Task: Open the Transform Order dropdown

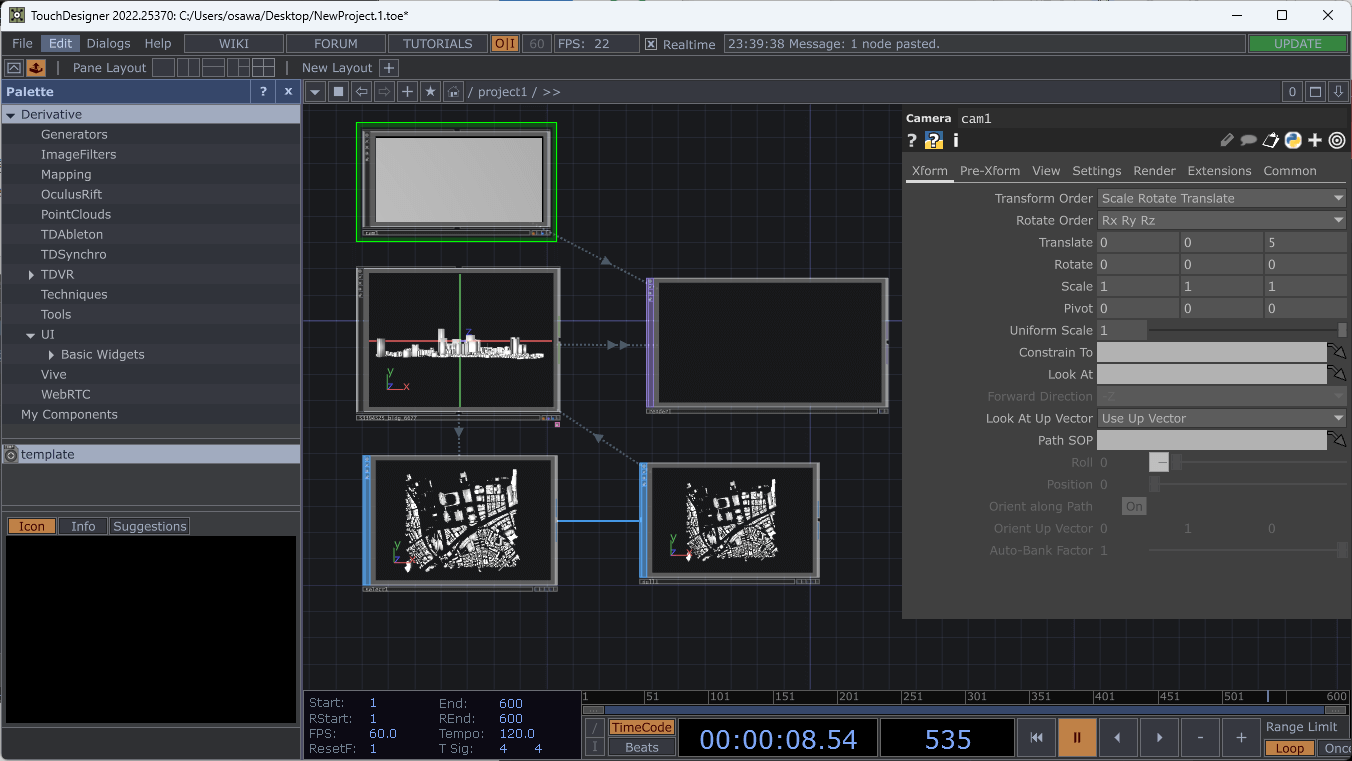Action: point(1220,198)
